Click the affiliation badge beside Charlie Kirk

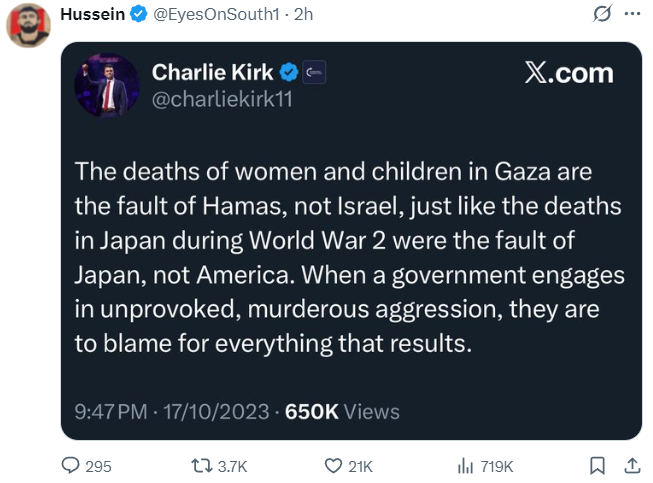pyautogui.click(x=314, y=72)
